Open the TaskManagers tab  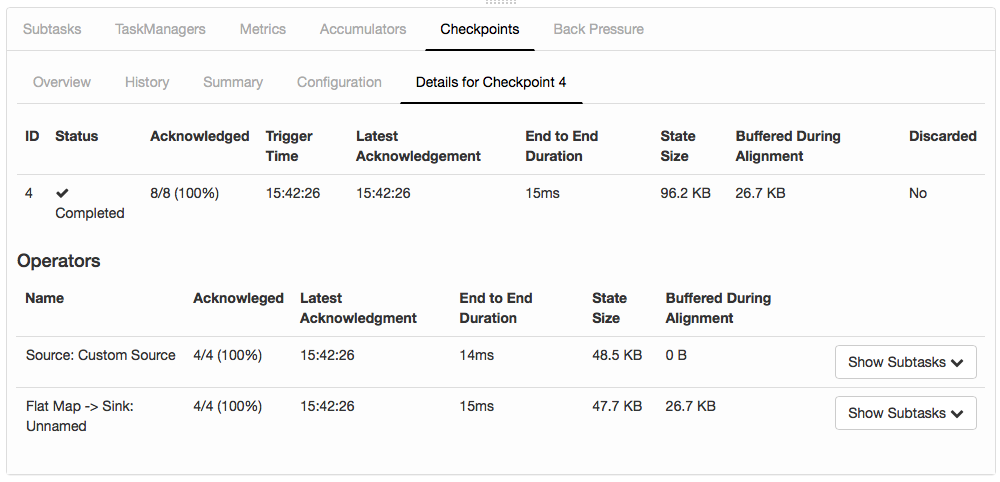[160, 29]
